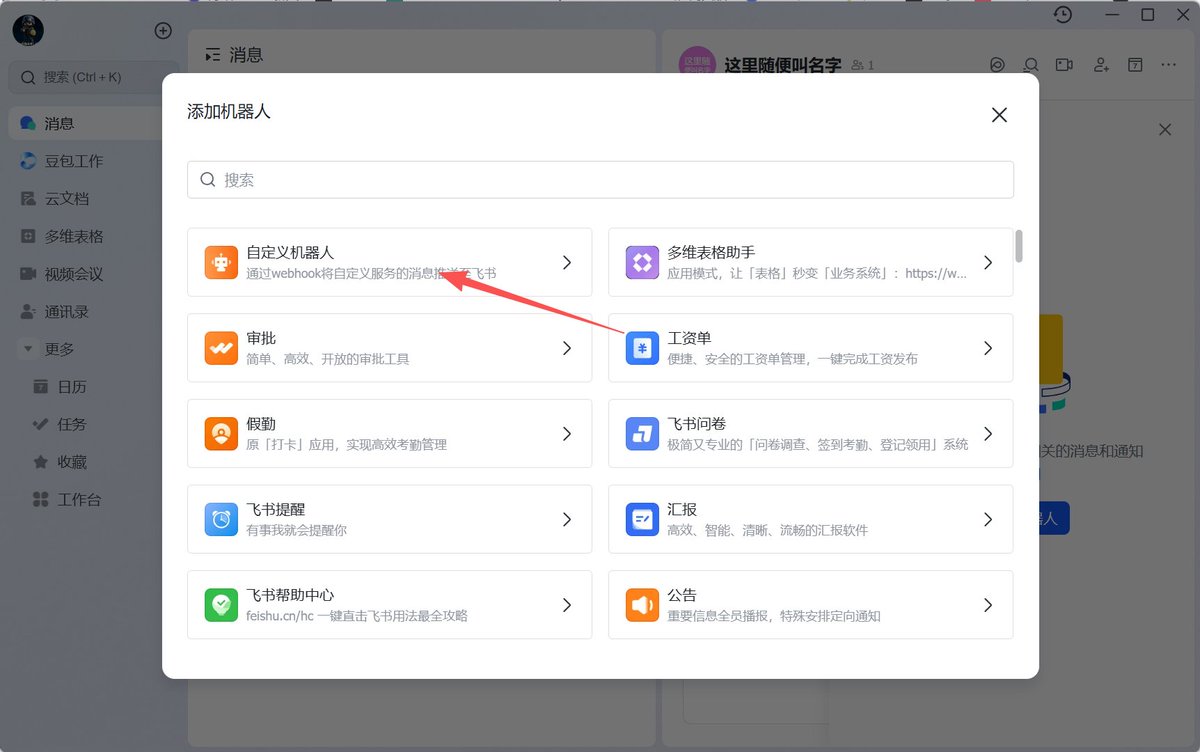This screenshot has width=1200, height=752.
Task: Click the calendar icon in chat header
Action: [x=1135, y=65]
